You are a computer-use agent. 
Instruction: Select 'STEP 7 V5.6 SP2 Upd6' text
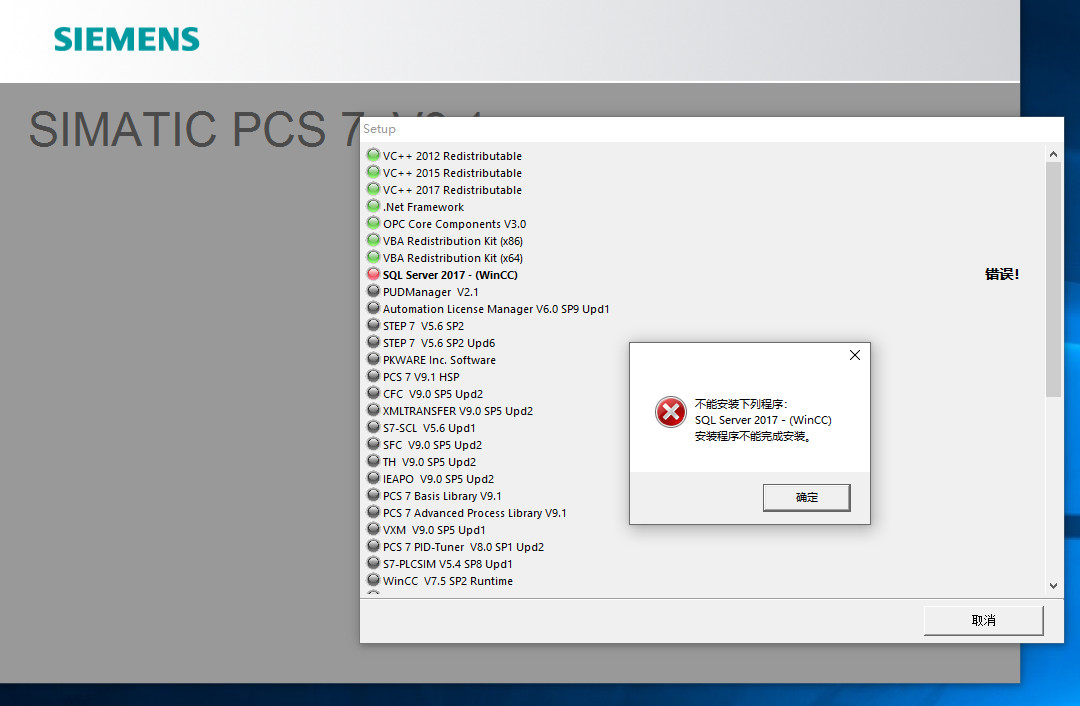pos(439,343)
